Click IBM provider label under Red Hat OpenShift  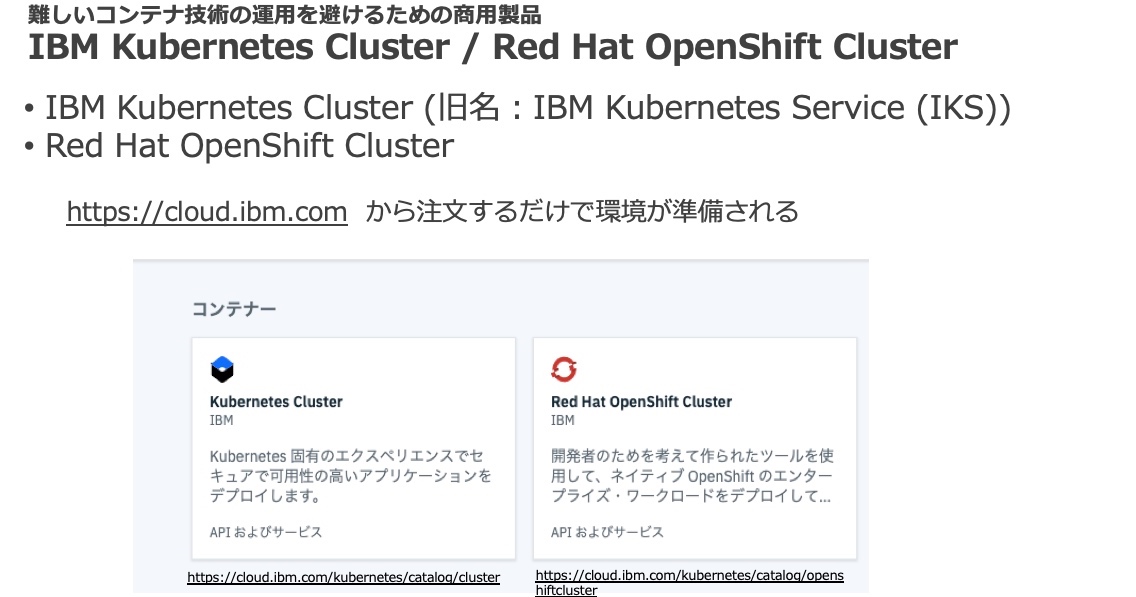coord(562,420)
